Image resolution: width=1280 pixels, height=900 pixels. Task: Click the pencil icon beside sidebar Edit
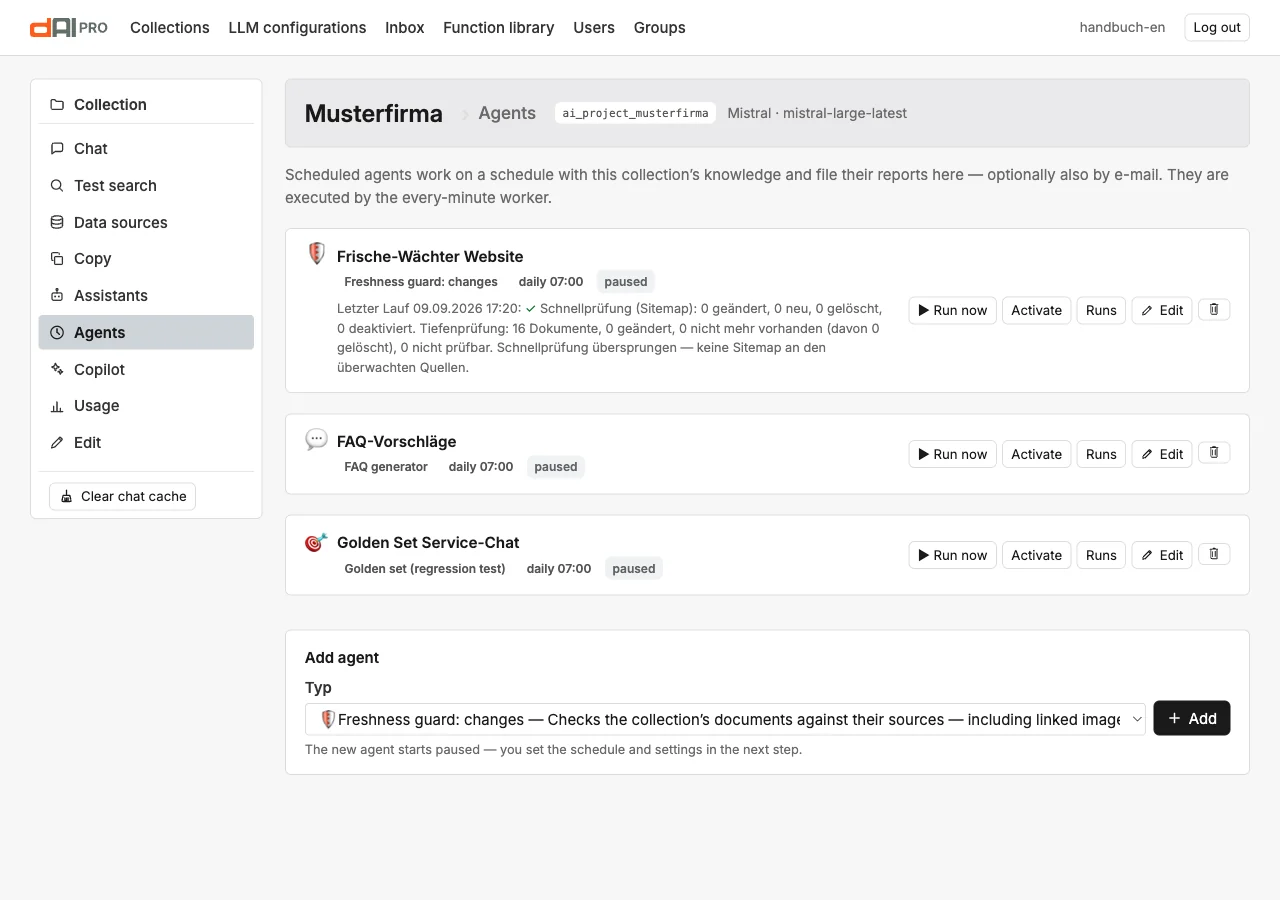coord(57,443)
